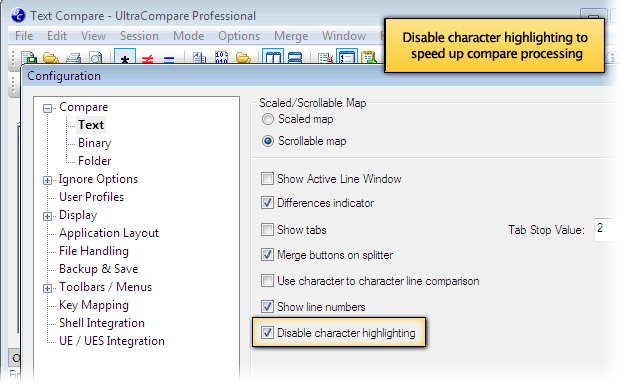Select the horizontal stacked layout icon
The image size is (625, 388).
click(x=294, y=58)
